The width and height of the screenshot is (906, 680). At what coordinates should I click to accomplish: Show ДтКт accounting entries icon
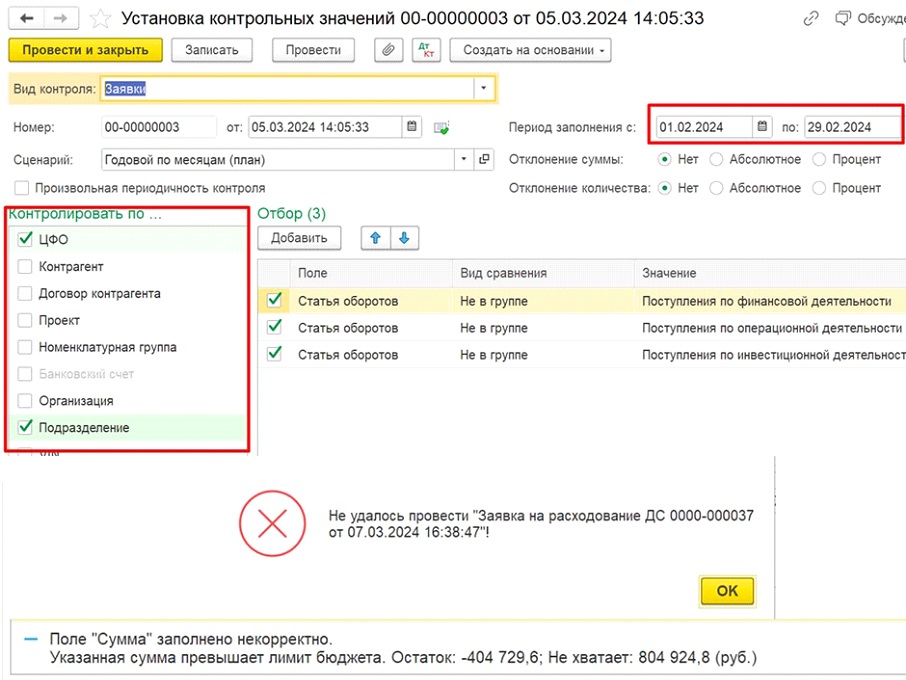[x=426, y=50]
